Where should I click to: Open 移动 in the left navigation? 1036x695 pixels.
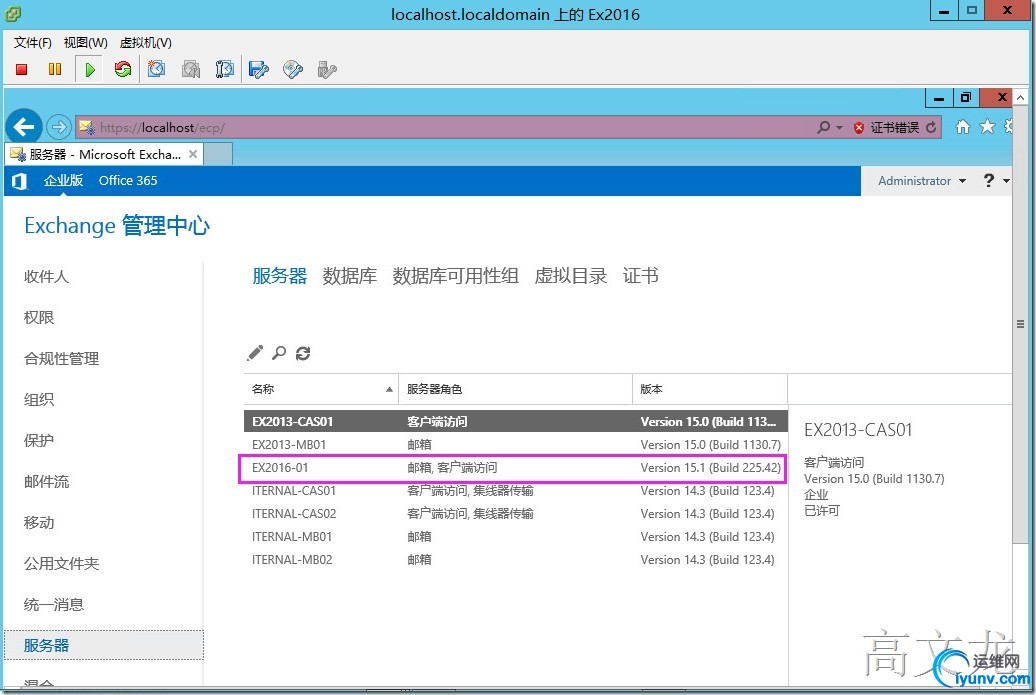(39, 523)
